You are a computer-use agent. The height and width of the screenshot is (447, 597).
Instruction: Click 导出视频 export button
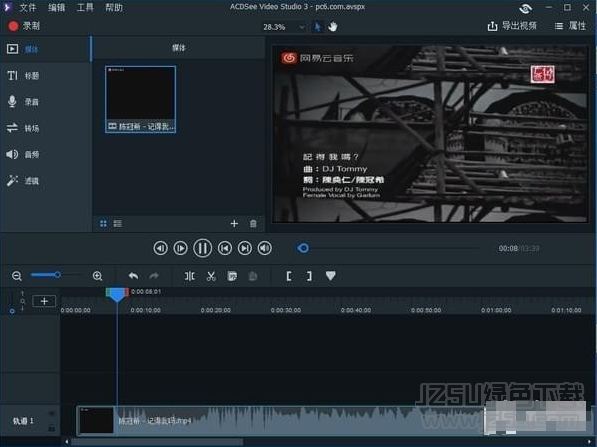(512, 26)
